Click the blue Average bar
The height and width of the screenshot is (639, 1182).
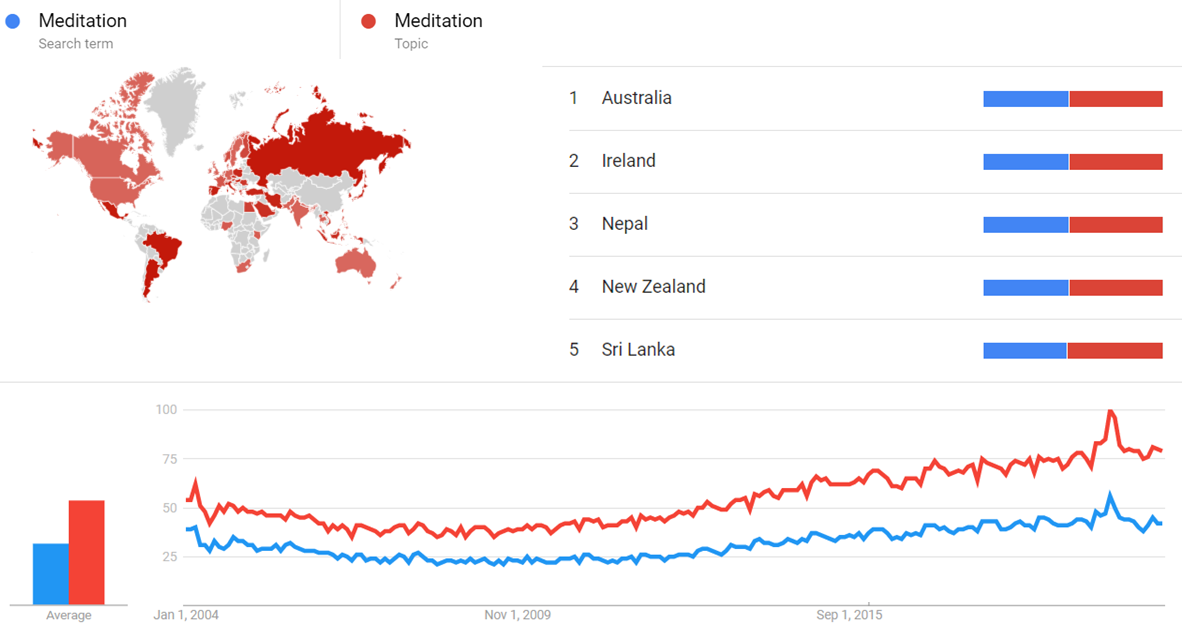(x=51, y=574)
